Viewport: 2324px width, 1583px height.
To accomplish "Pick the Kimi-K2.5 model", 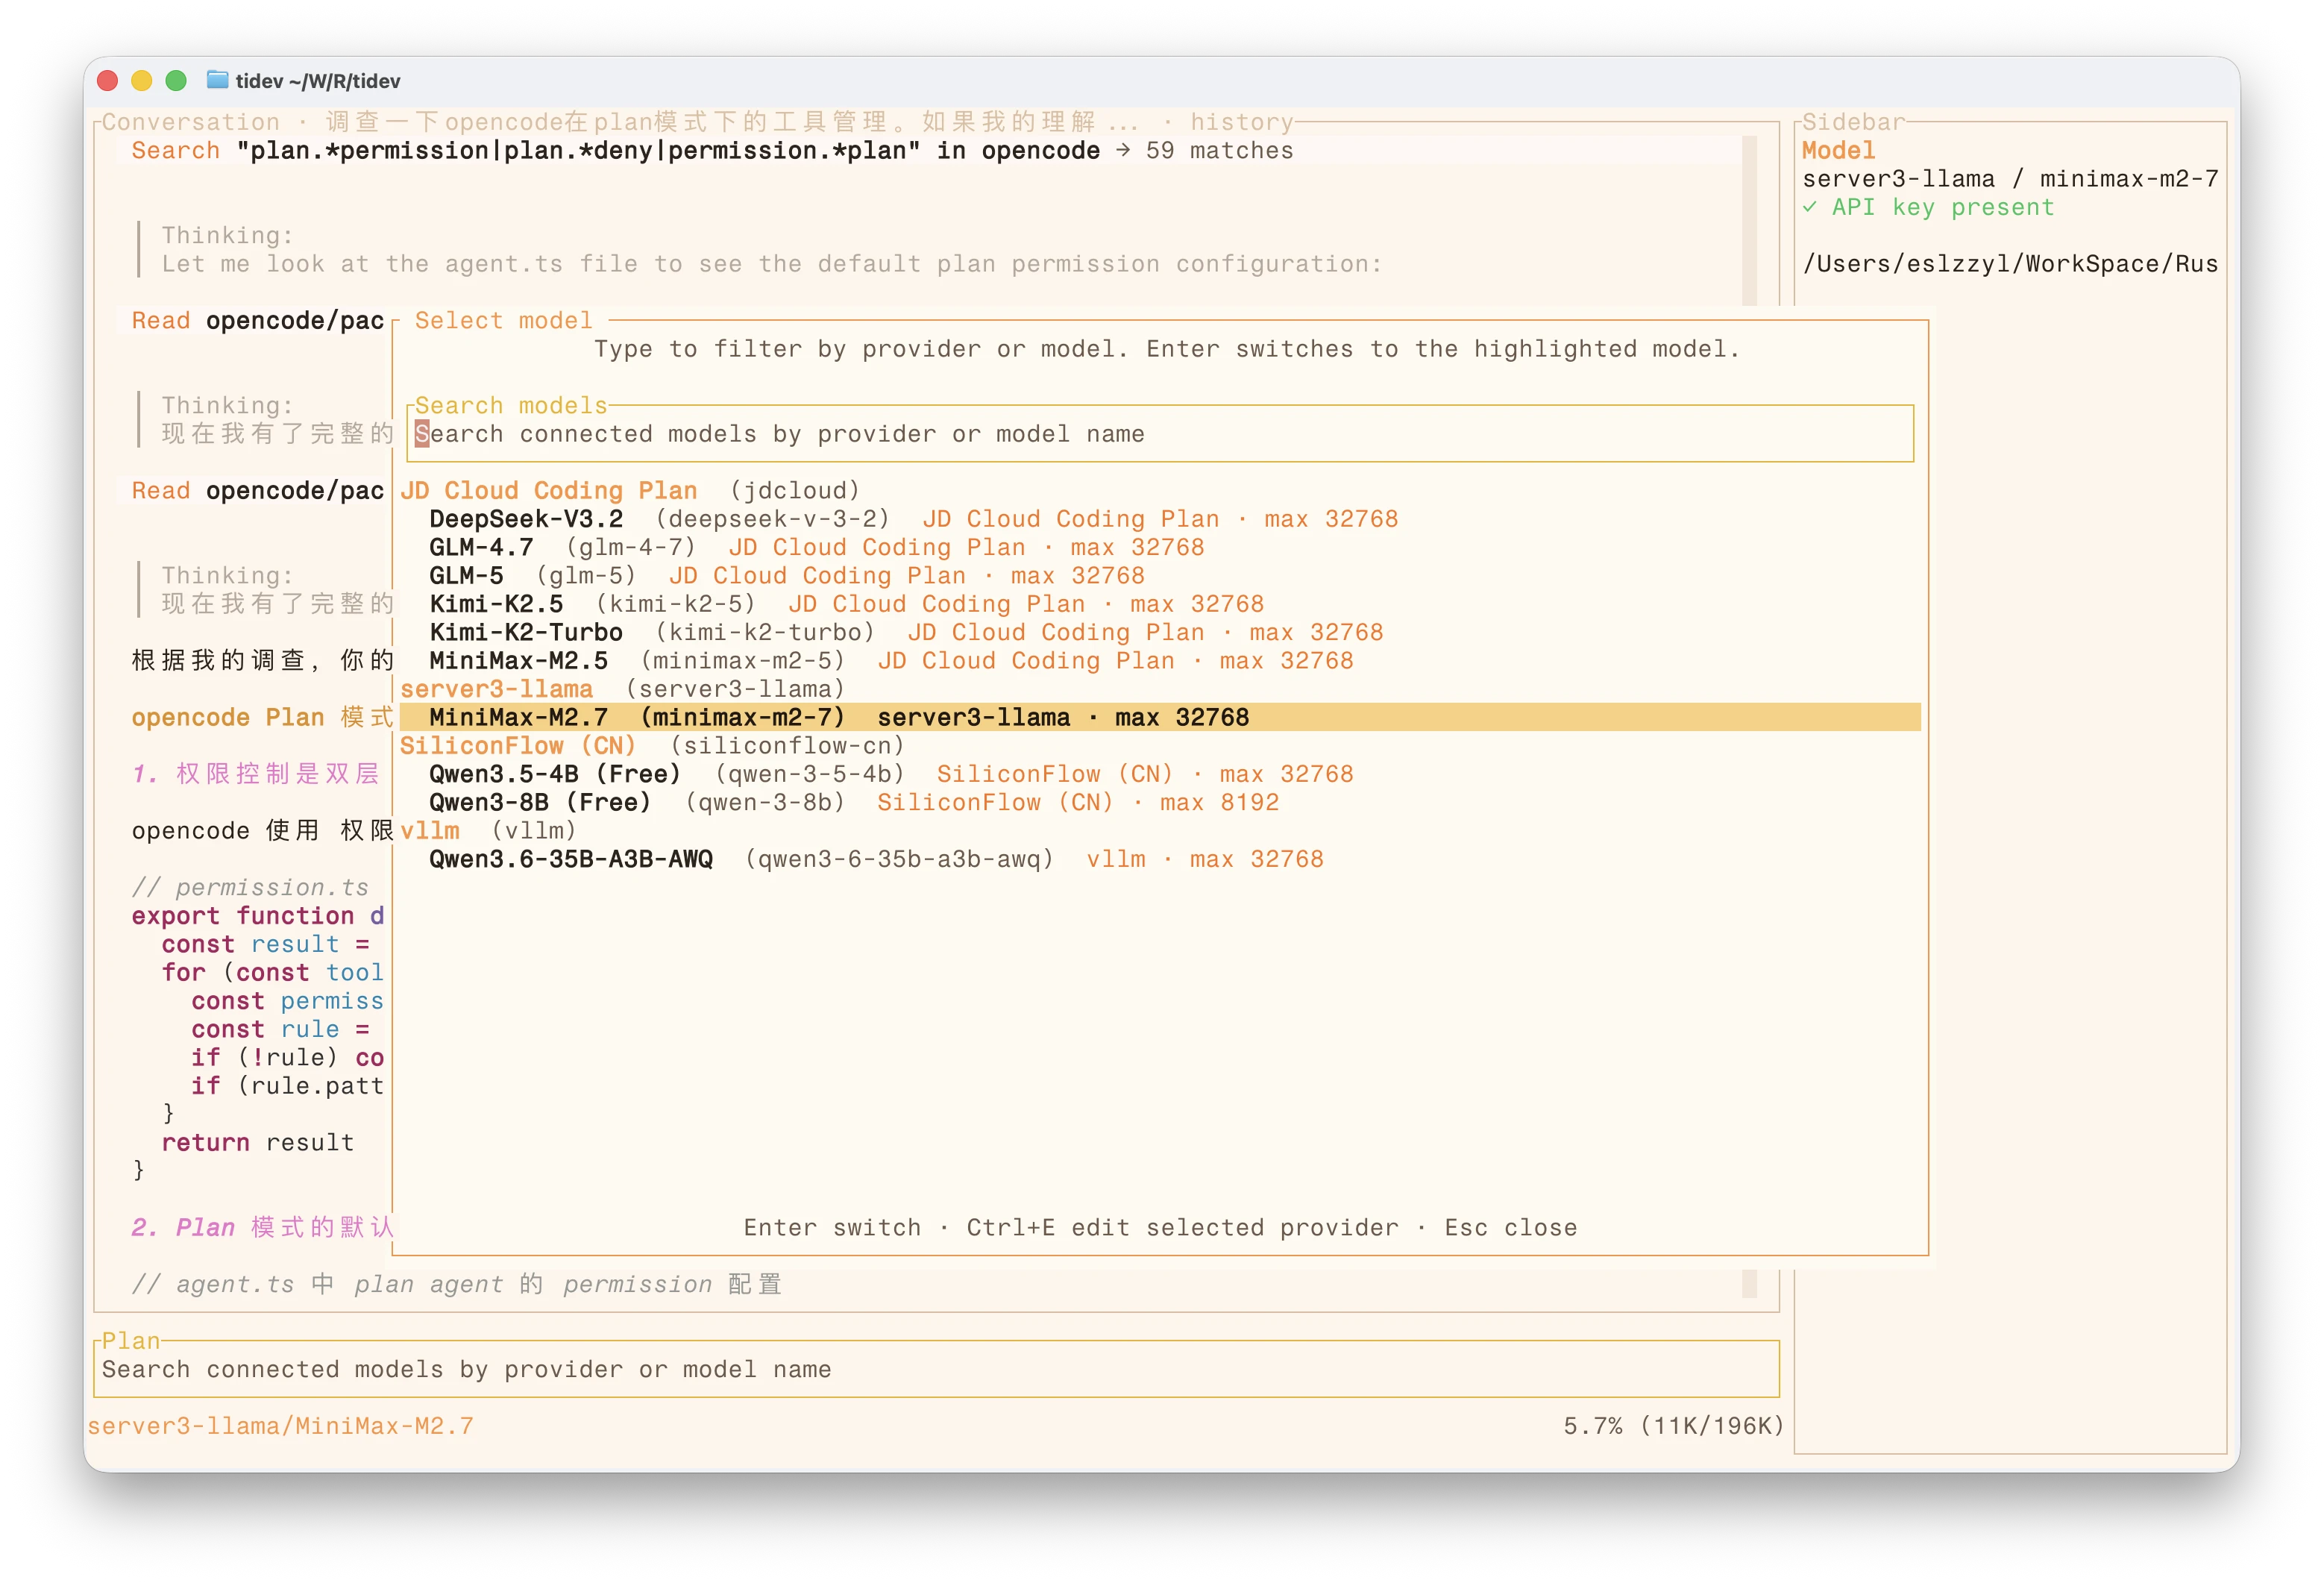I will [496, 604].
